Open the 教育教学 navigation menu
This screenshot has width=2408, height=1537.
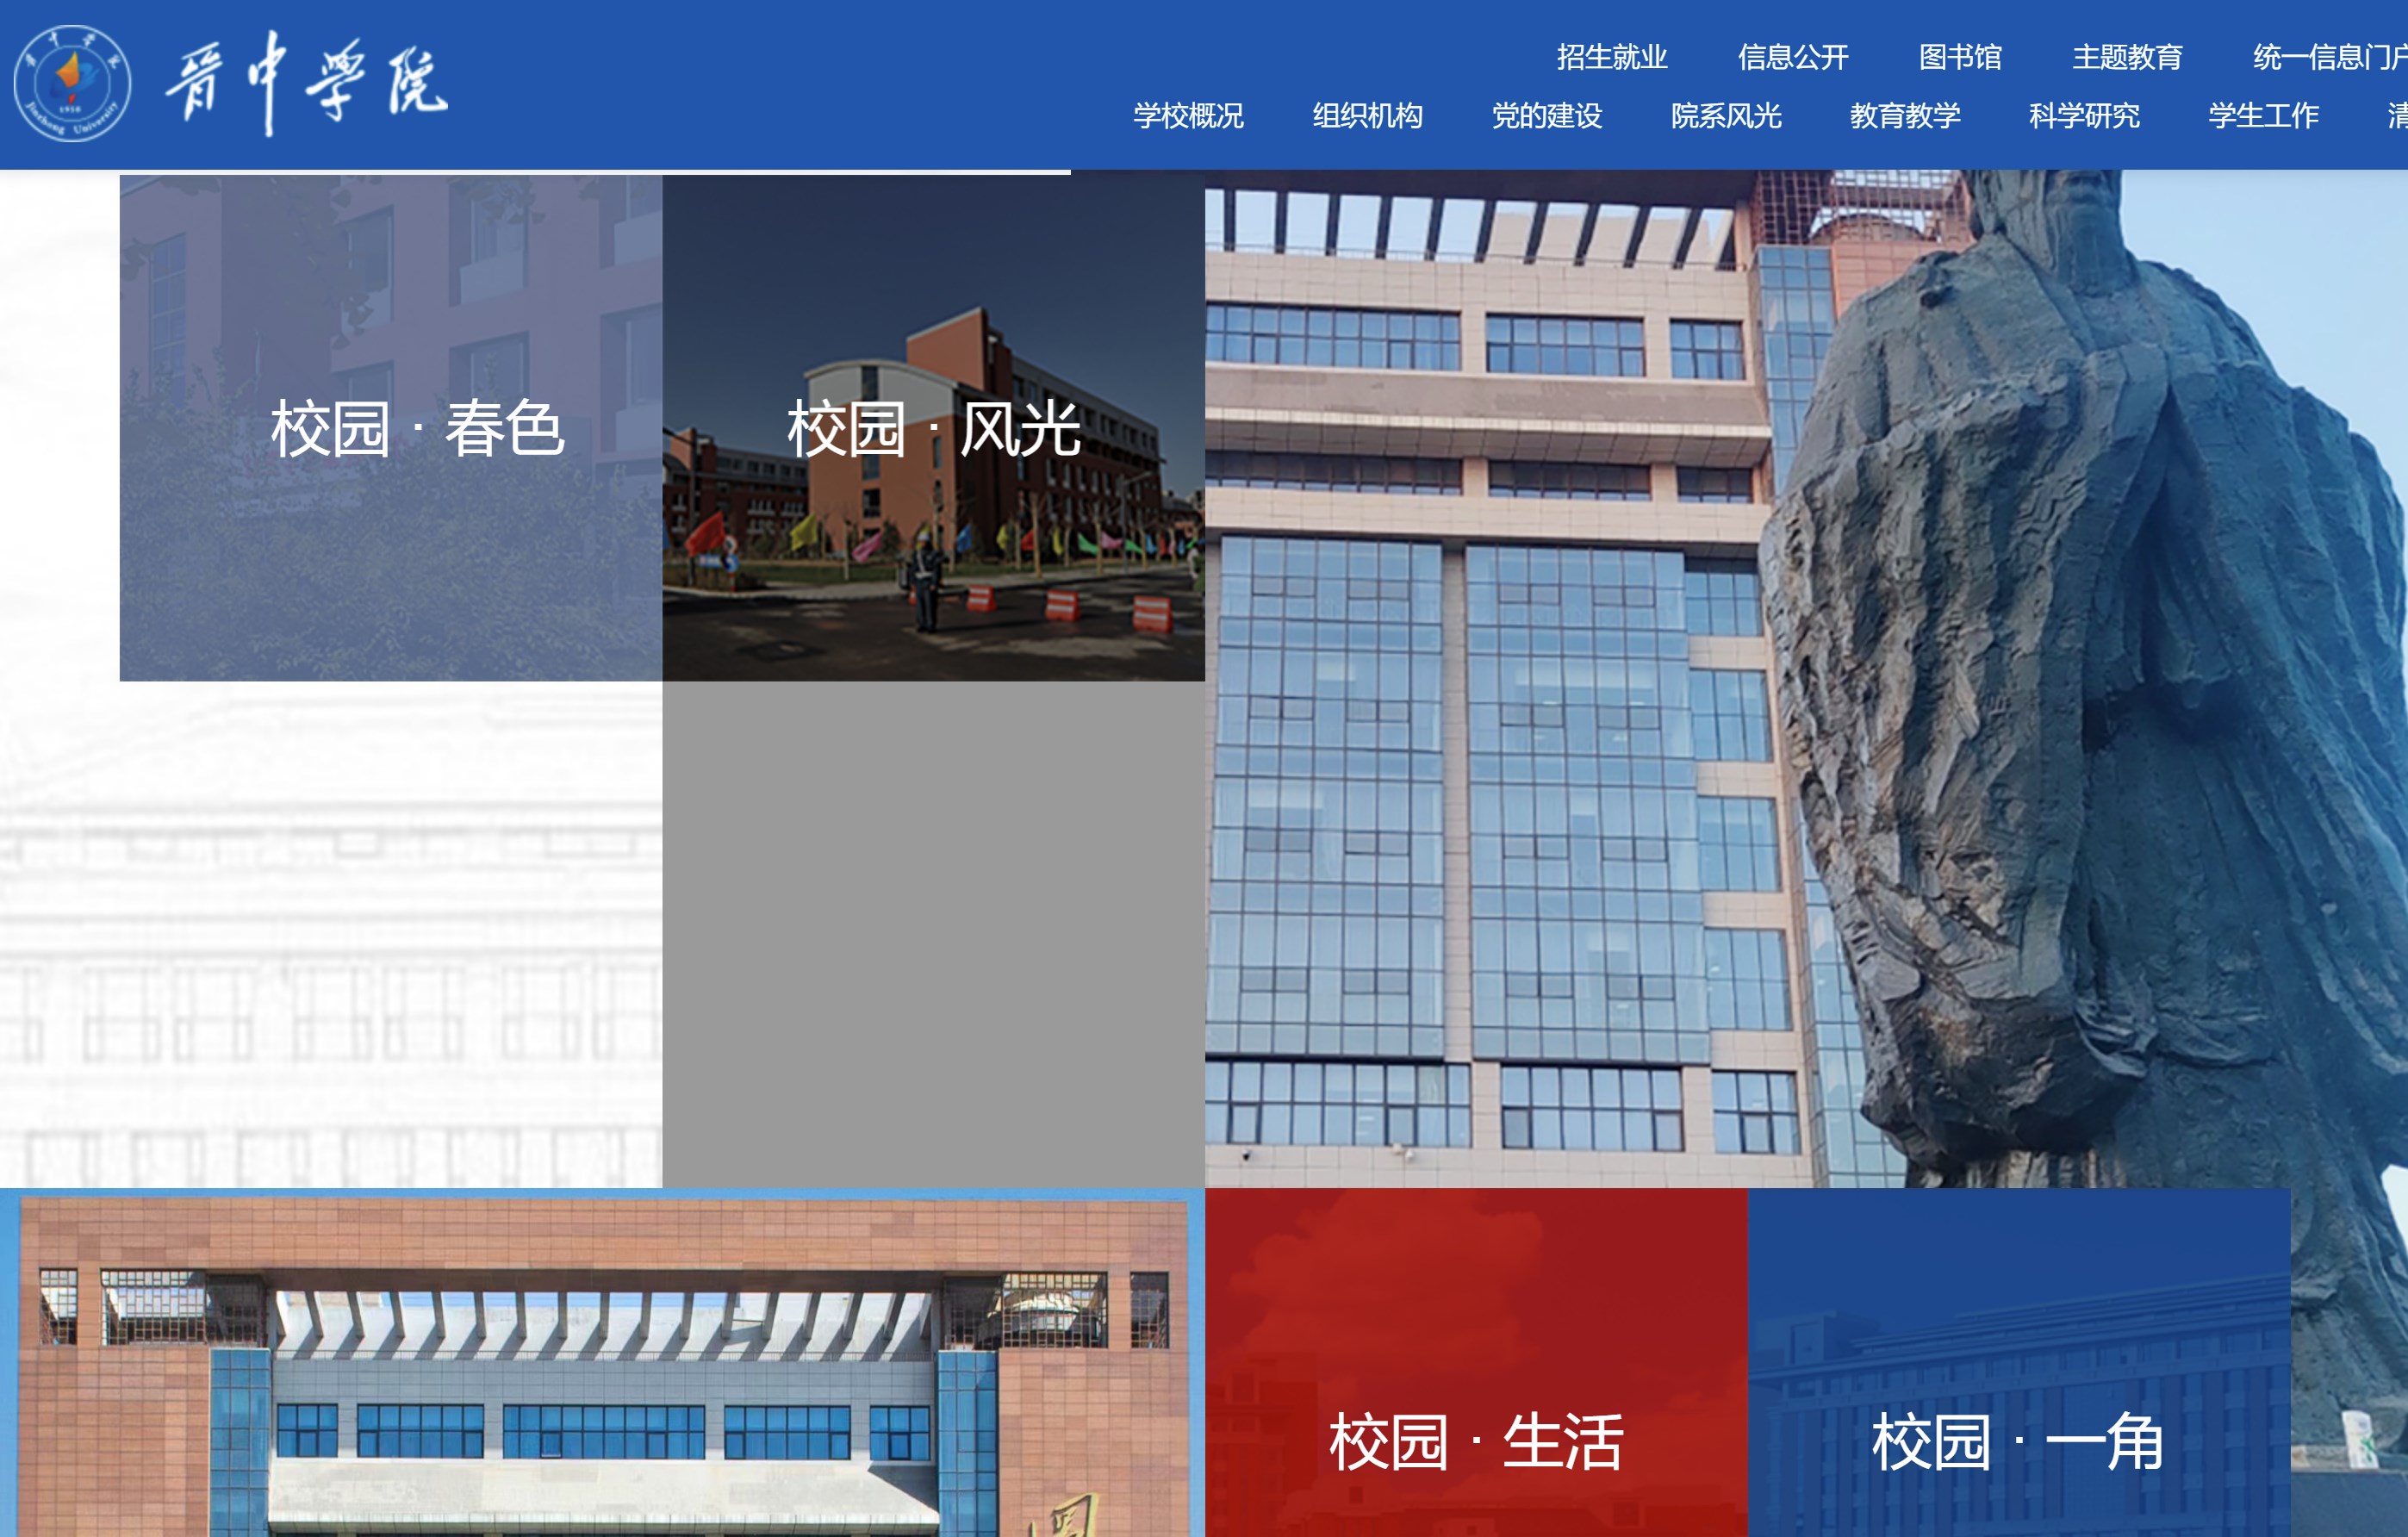point(1905,116)
